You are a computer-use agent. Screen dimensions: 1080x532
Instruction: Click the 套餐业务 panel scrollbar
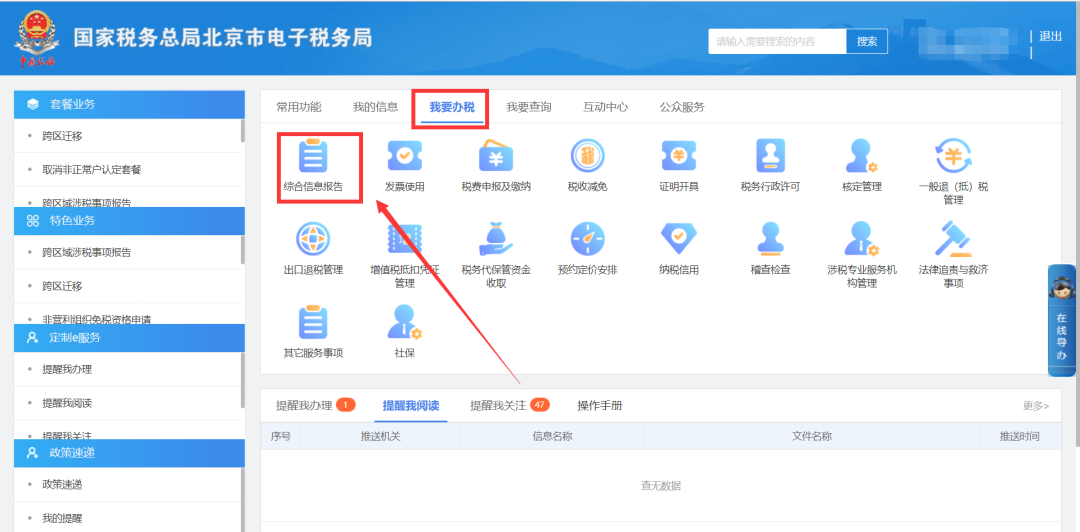click(242, 130)
